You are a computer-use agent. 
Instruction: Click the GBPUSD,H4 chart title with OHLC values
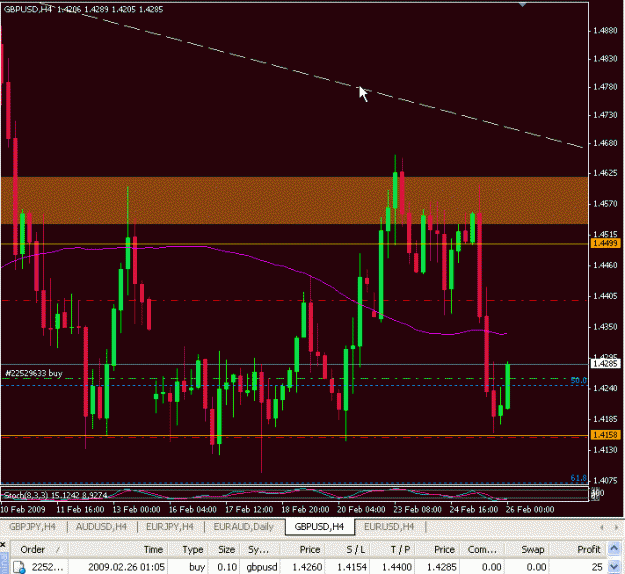click(x=83, y=9)
